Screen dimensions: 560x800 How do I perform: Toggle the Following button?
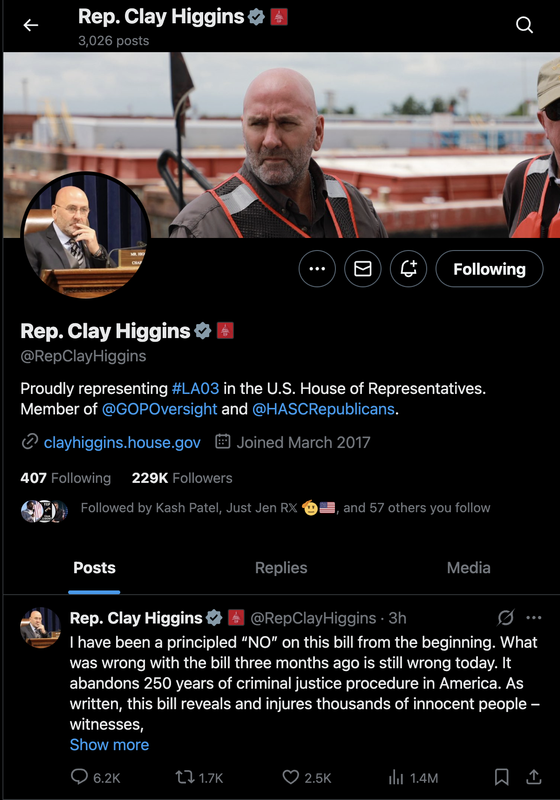pyautogui.click(x=489, y=269)
